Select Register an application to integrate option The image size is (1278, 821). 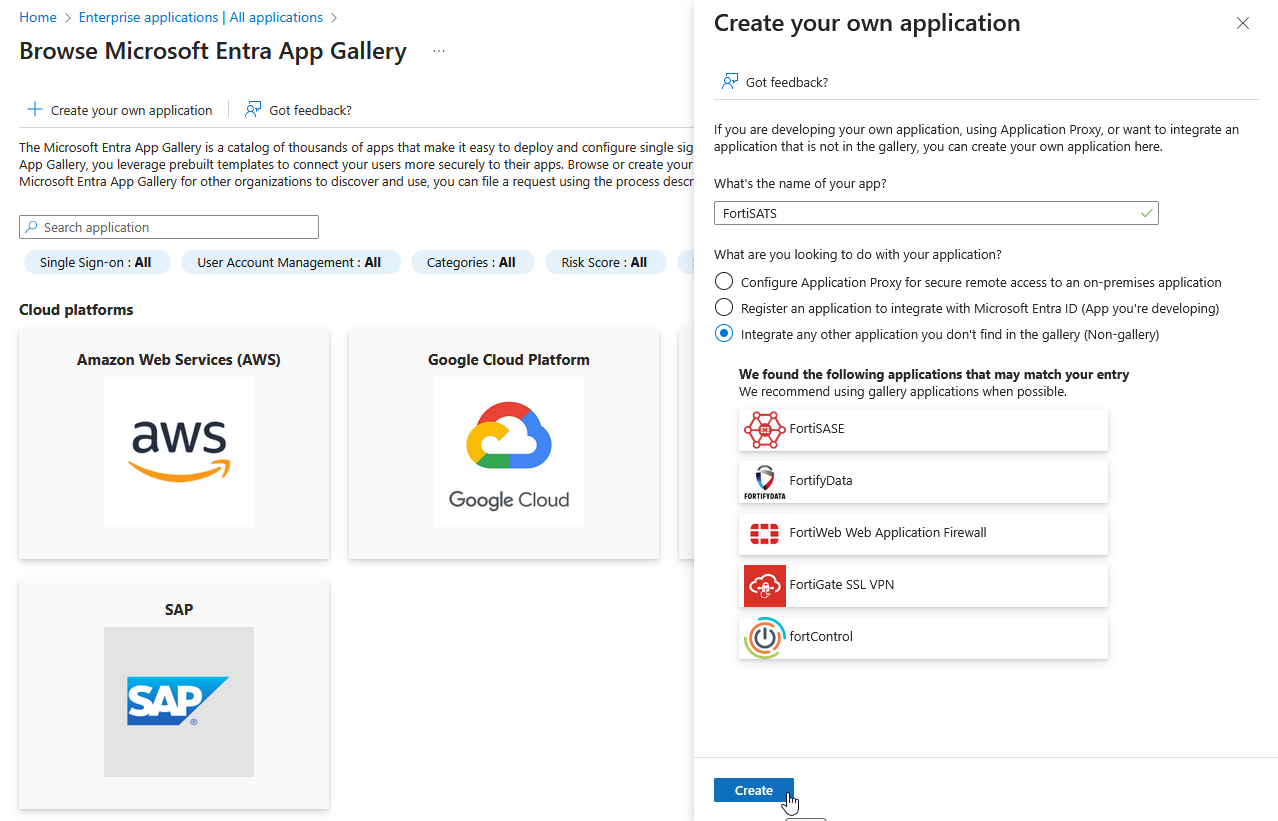(x=724, y=308)
